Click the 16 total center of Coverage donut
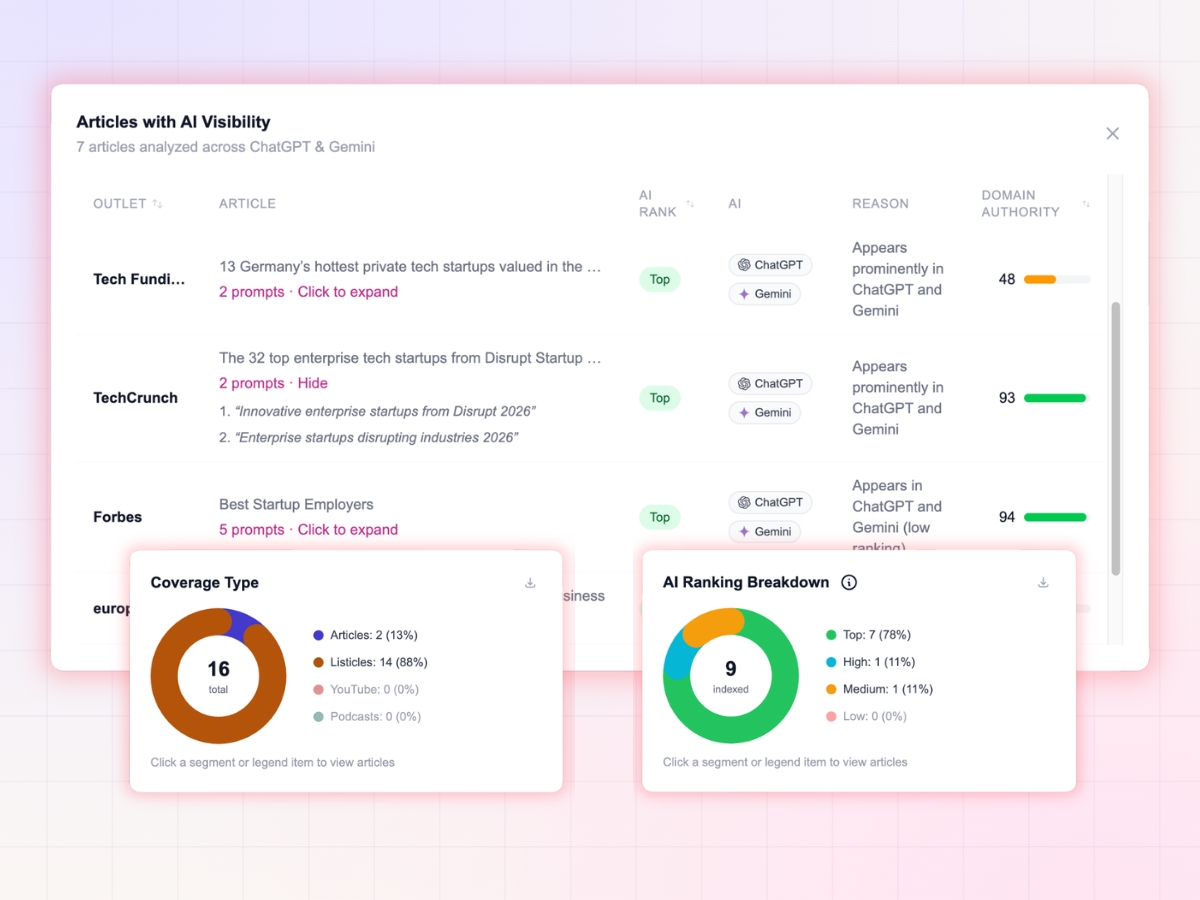 point(219,676)
